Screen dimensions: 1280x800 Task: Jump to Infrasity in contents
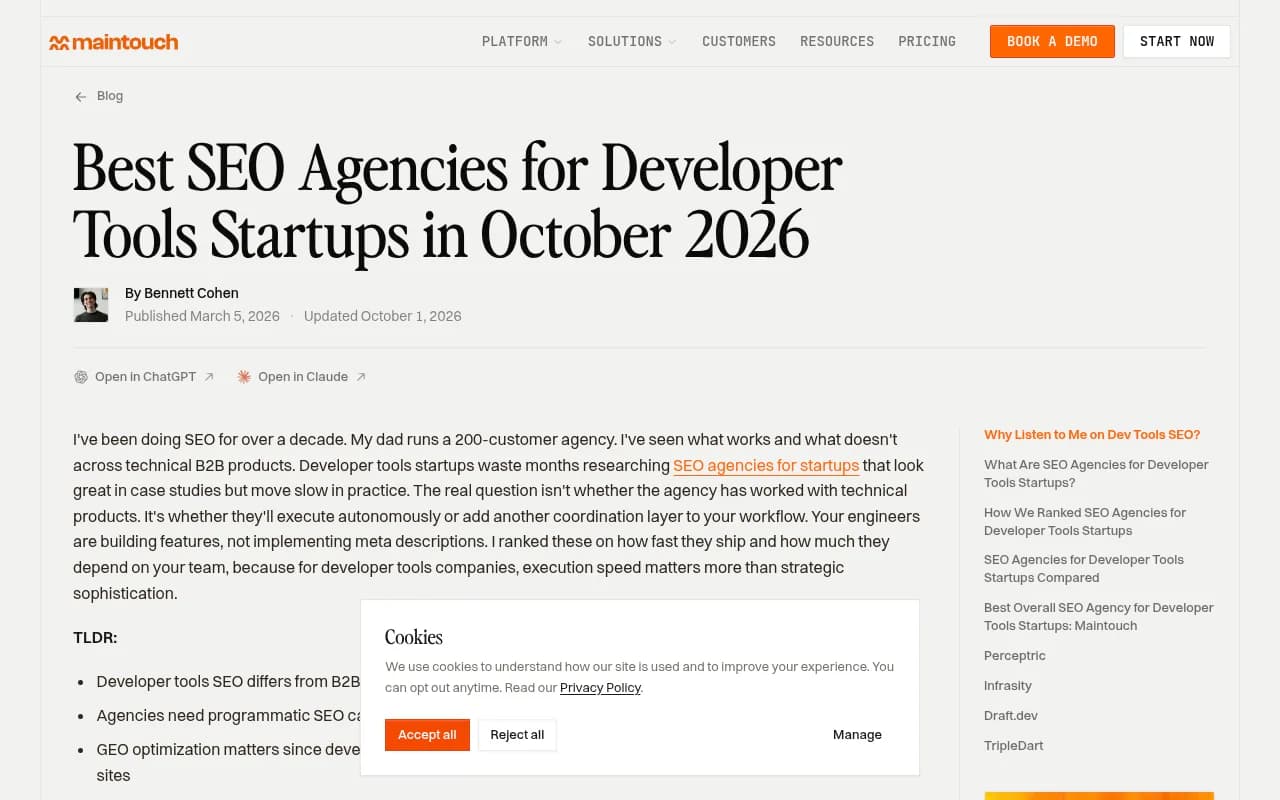pyautogui.click(x=1008, y=686)
